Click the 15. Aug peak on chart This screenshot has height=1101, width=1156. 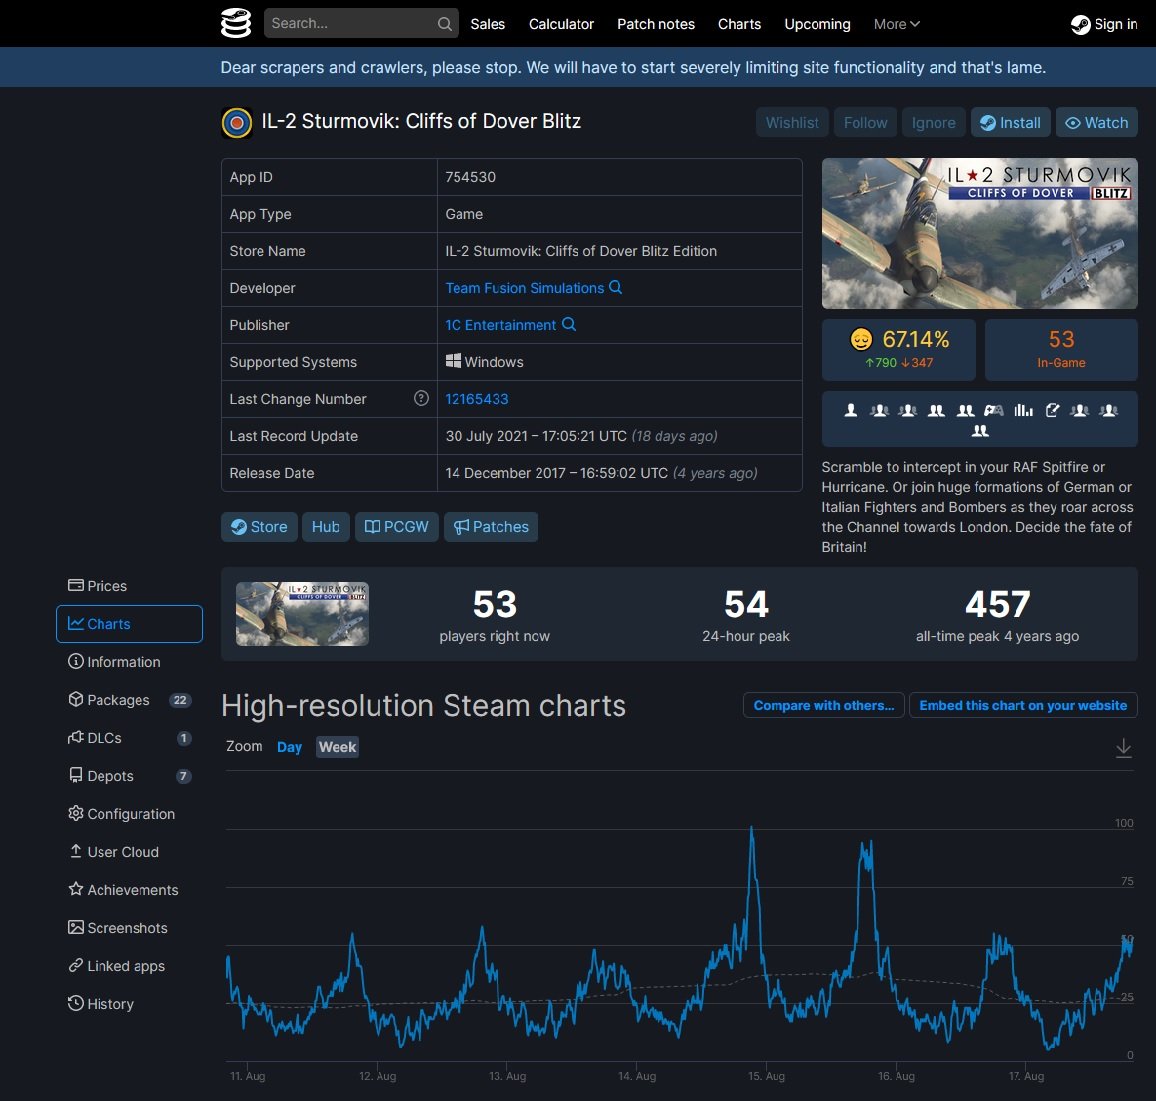(751, 830)
